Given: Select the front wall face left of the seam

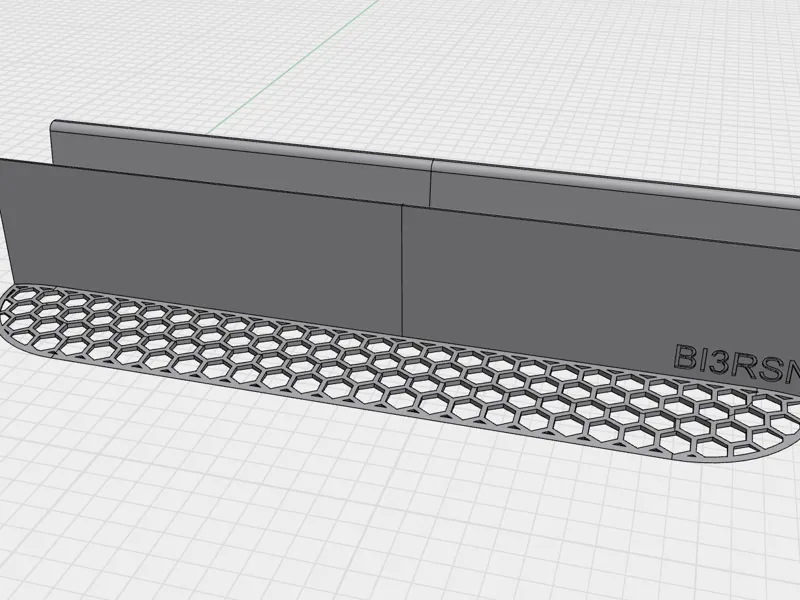Looking at the screenshot, I should pos(201,247).
